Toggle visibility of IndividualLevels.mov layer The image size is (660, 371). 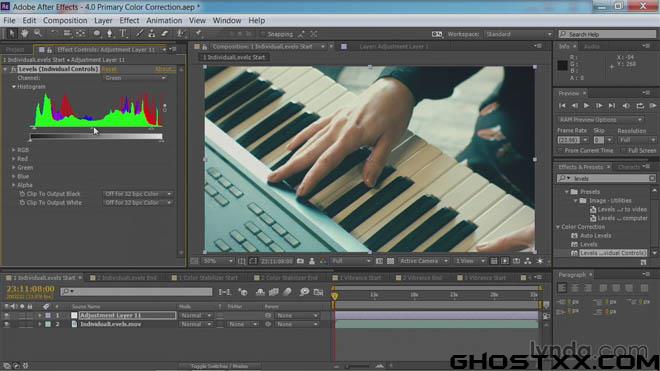tap(6, 324)
